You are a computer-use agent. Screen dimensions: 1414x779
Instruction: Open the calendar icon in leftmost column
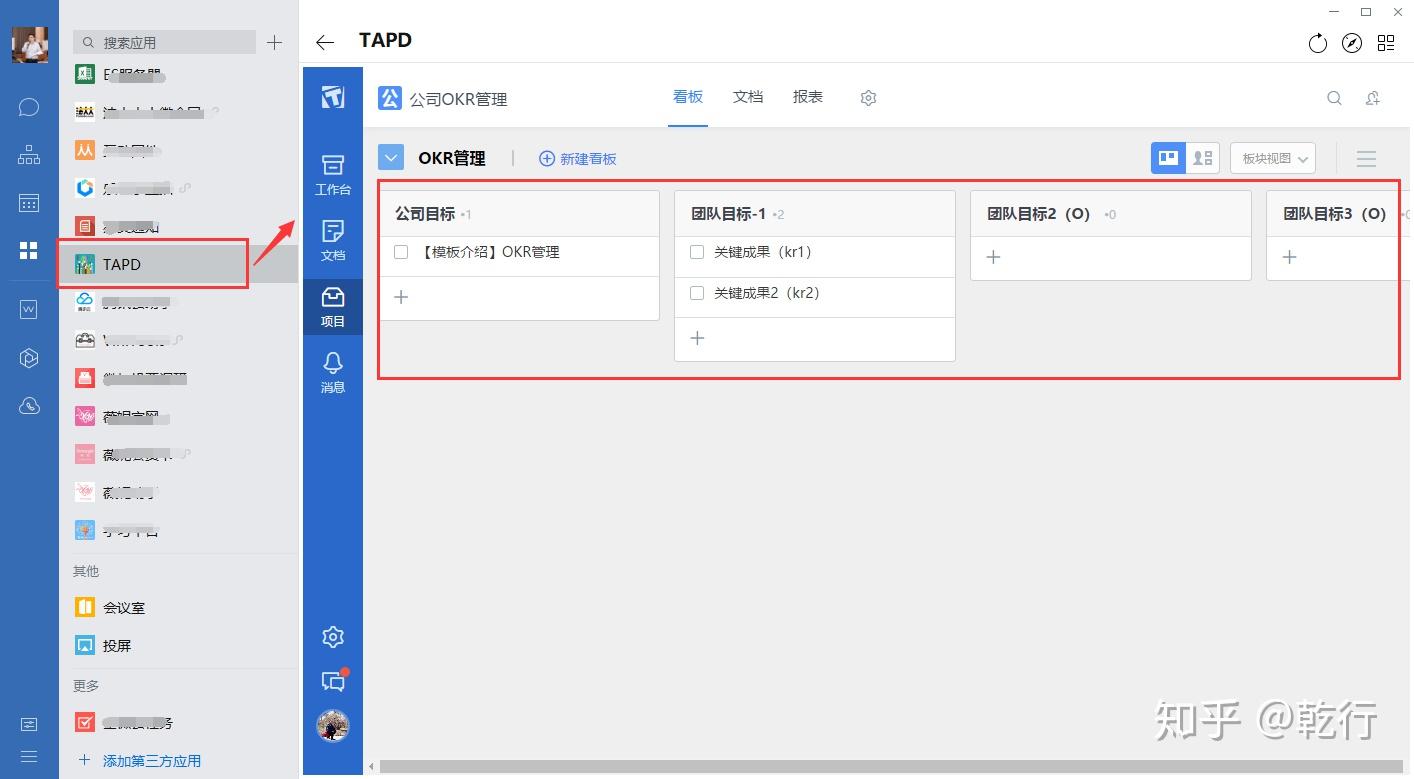[28, 202]
